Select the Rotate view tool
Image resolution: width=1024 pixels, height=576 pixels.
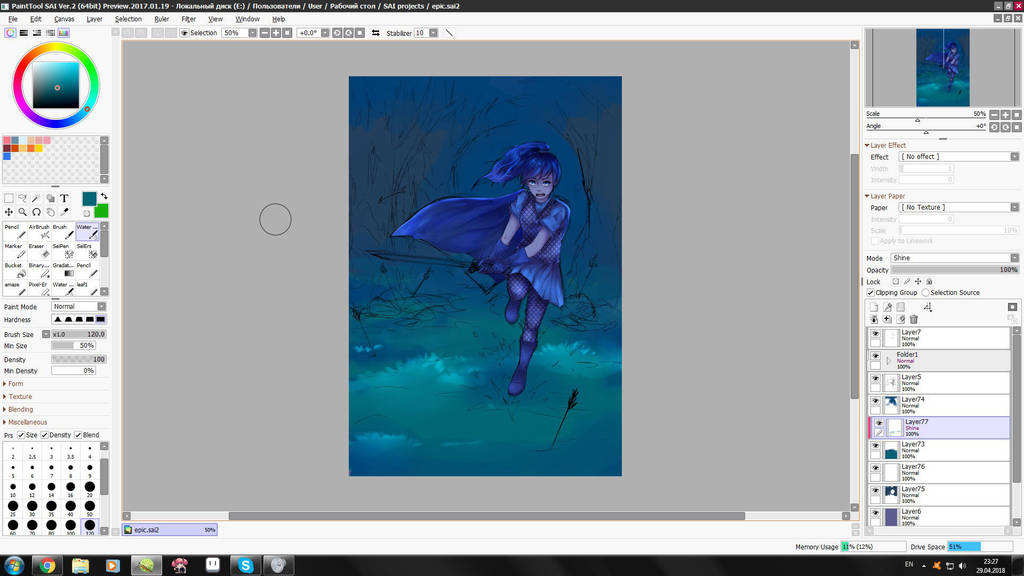(x=36, y=212)
